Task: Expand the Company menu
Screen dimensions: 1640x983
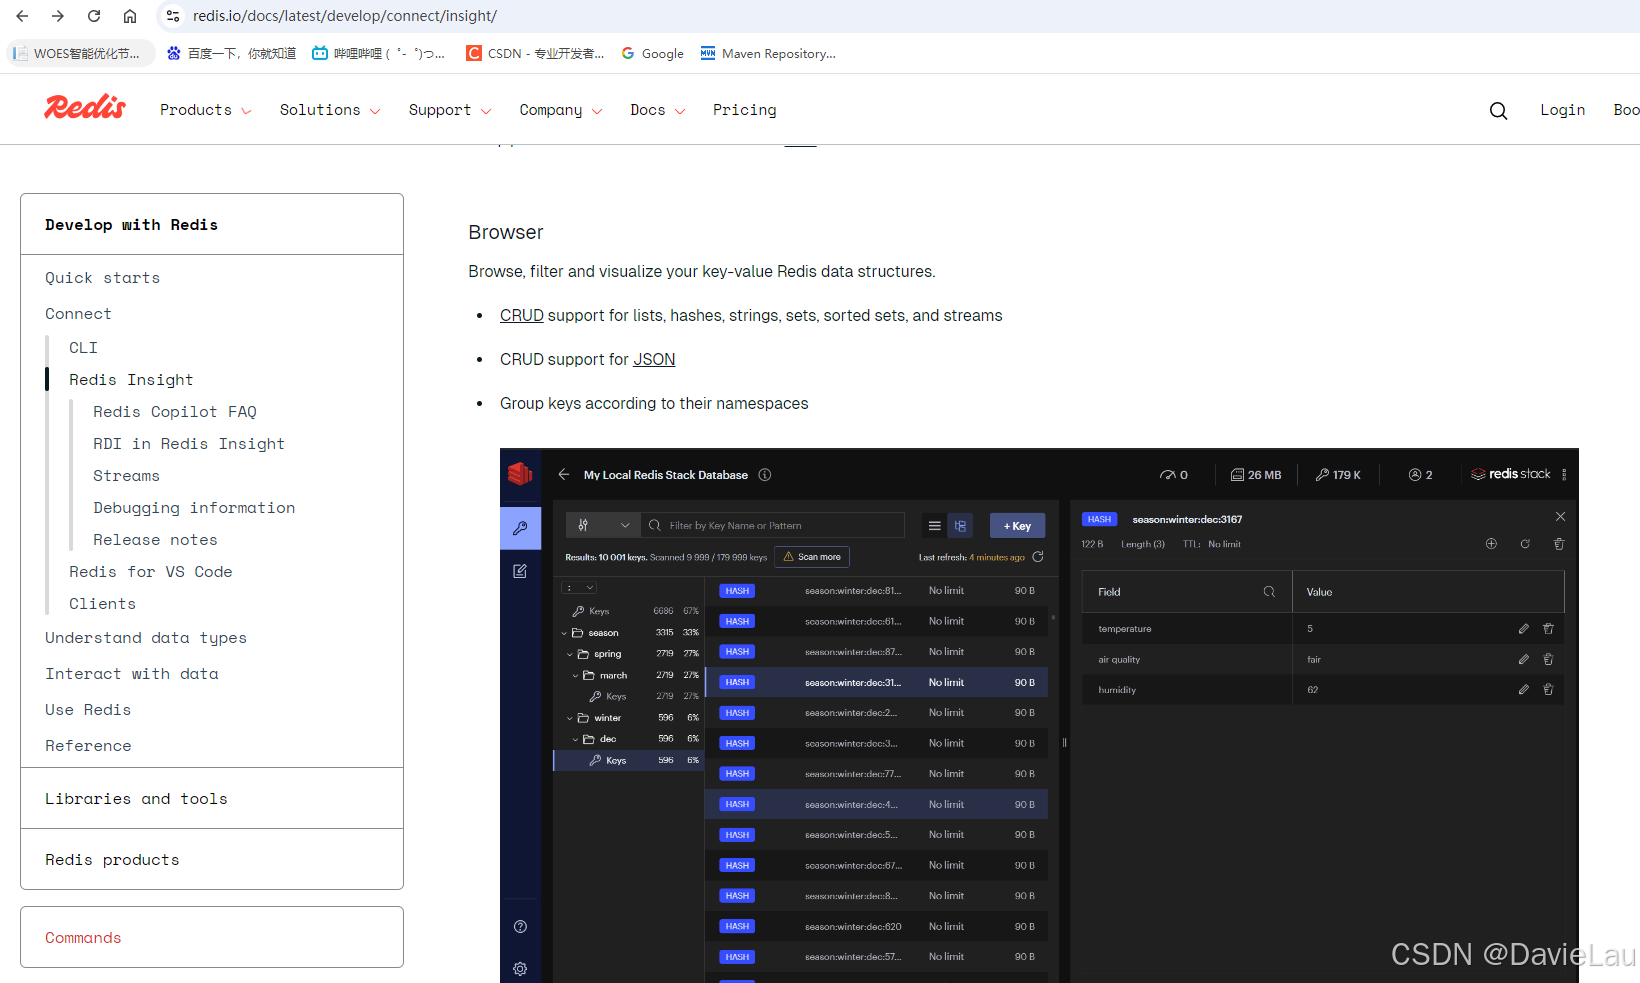Action: (x=561, y=110)
